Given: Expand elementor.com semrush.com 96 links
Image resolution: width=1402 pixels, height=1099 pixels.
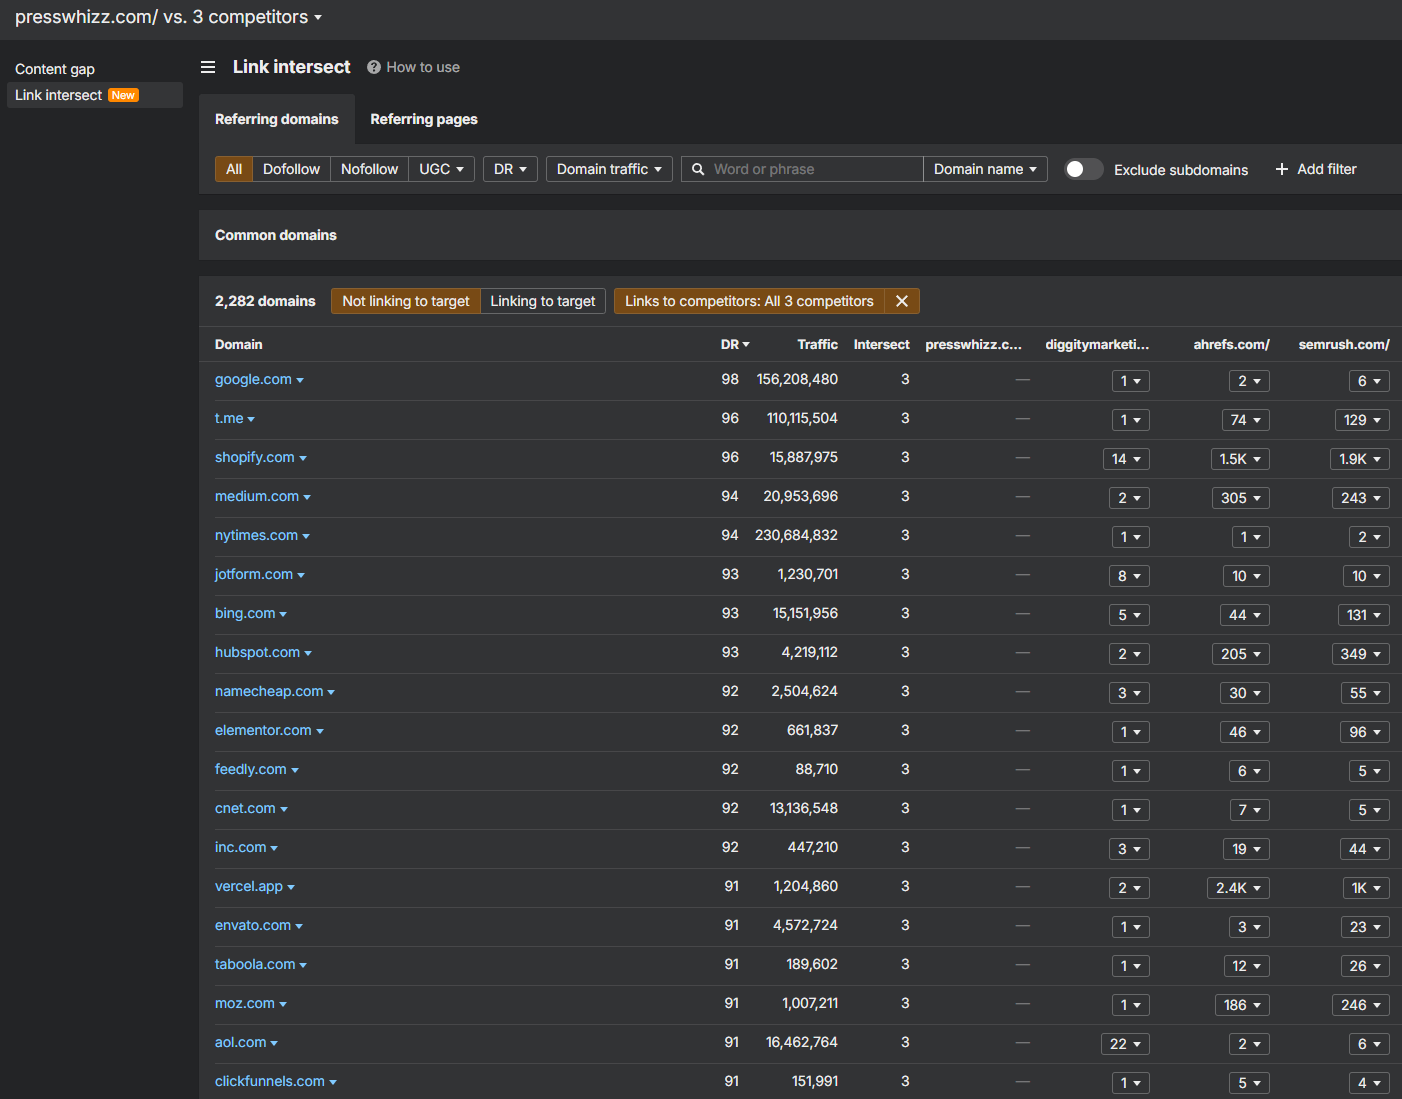Looking at the screenshot, I should click(x=1365, y=732).
